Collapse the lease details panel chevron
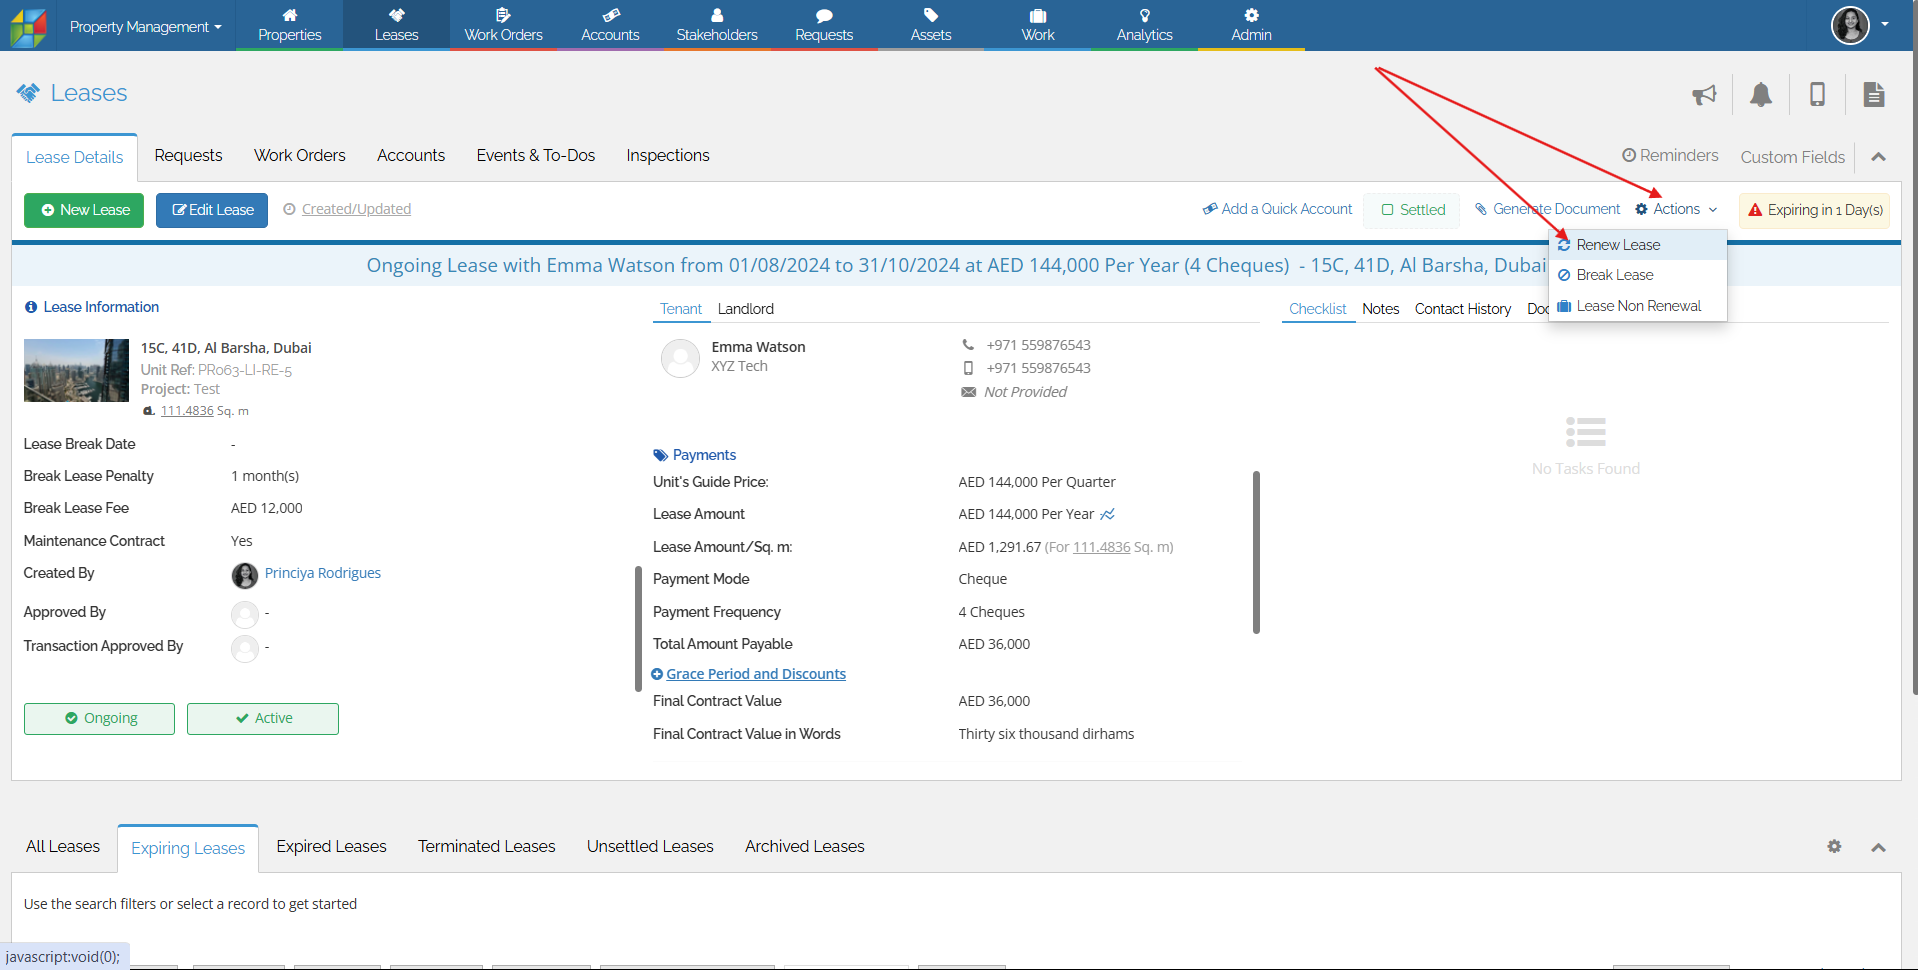Image resolution: width=1918 pixels, height=970 pixels. point(1878,157)
